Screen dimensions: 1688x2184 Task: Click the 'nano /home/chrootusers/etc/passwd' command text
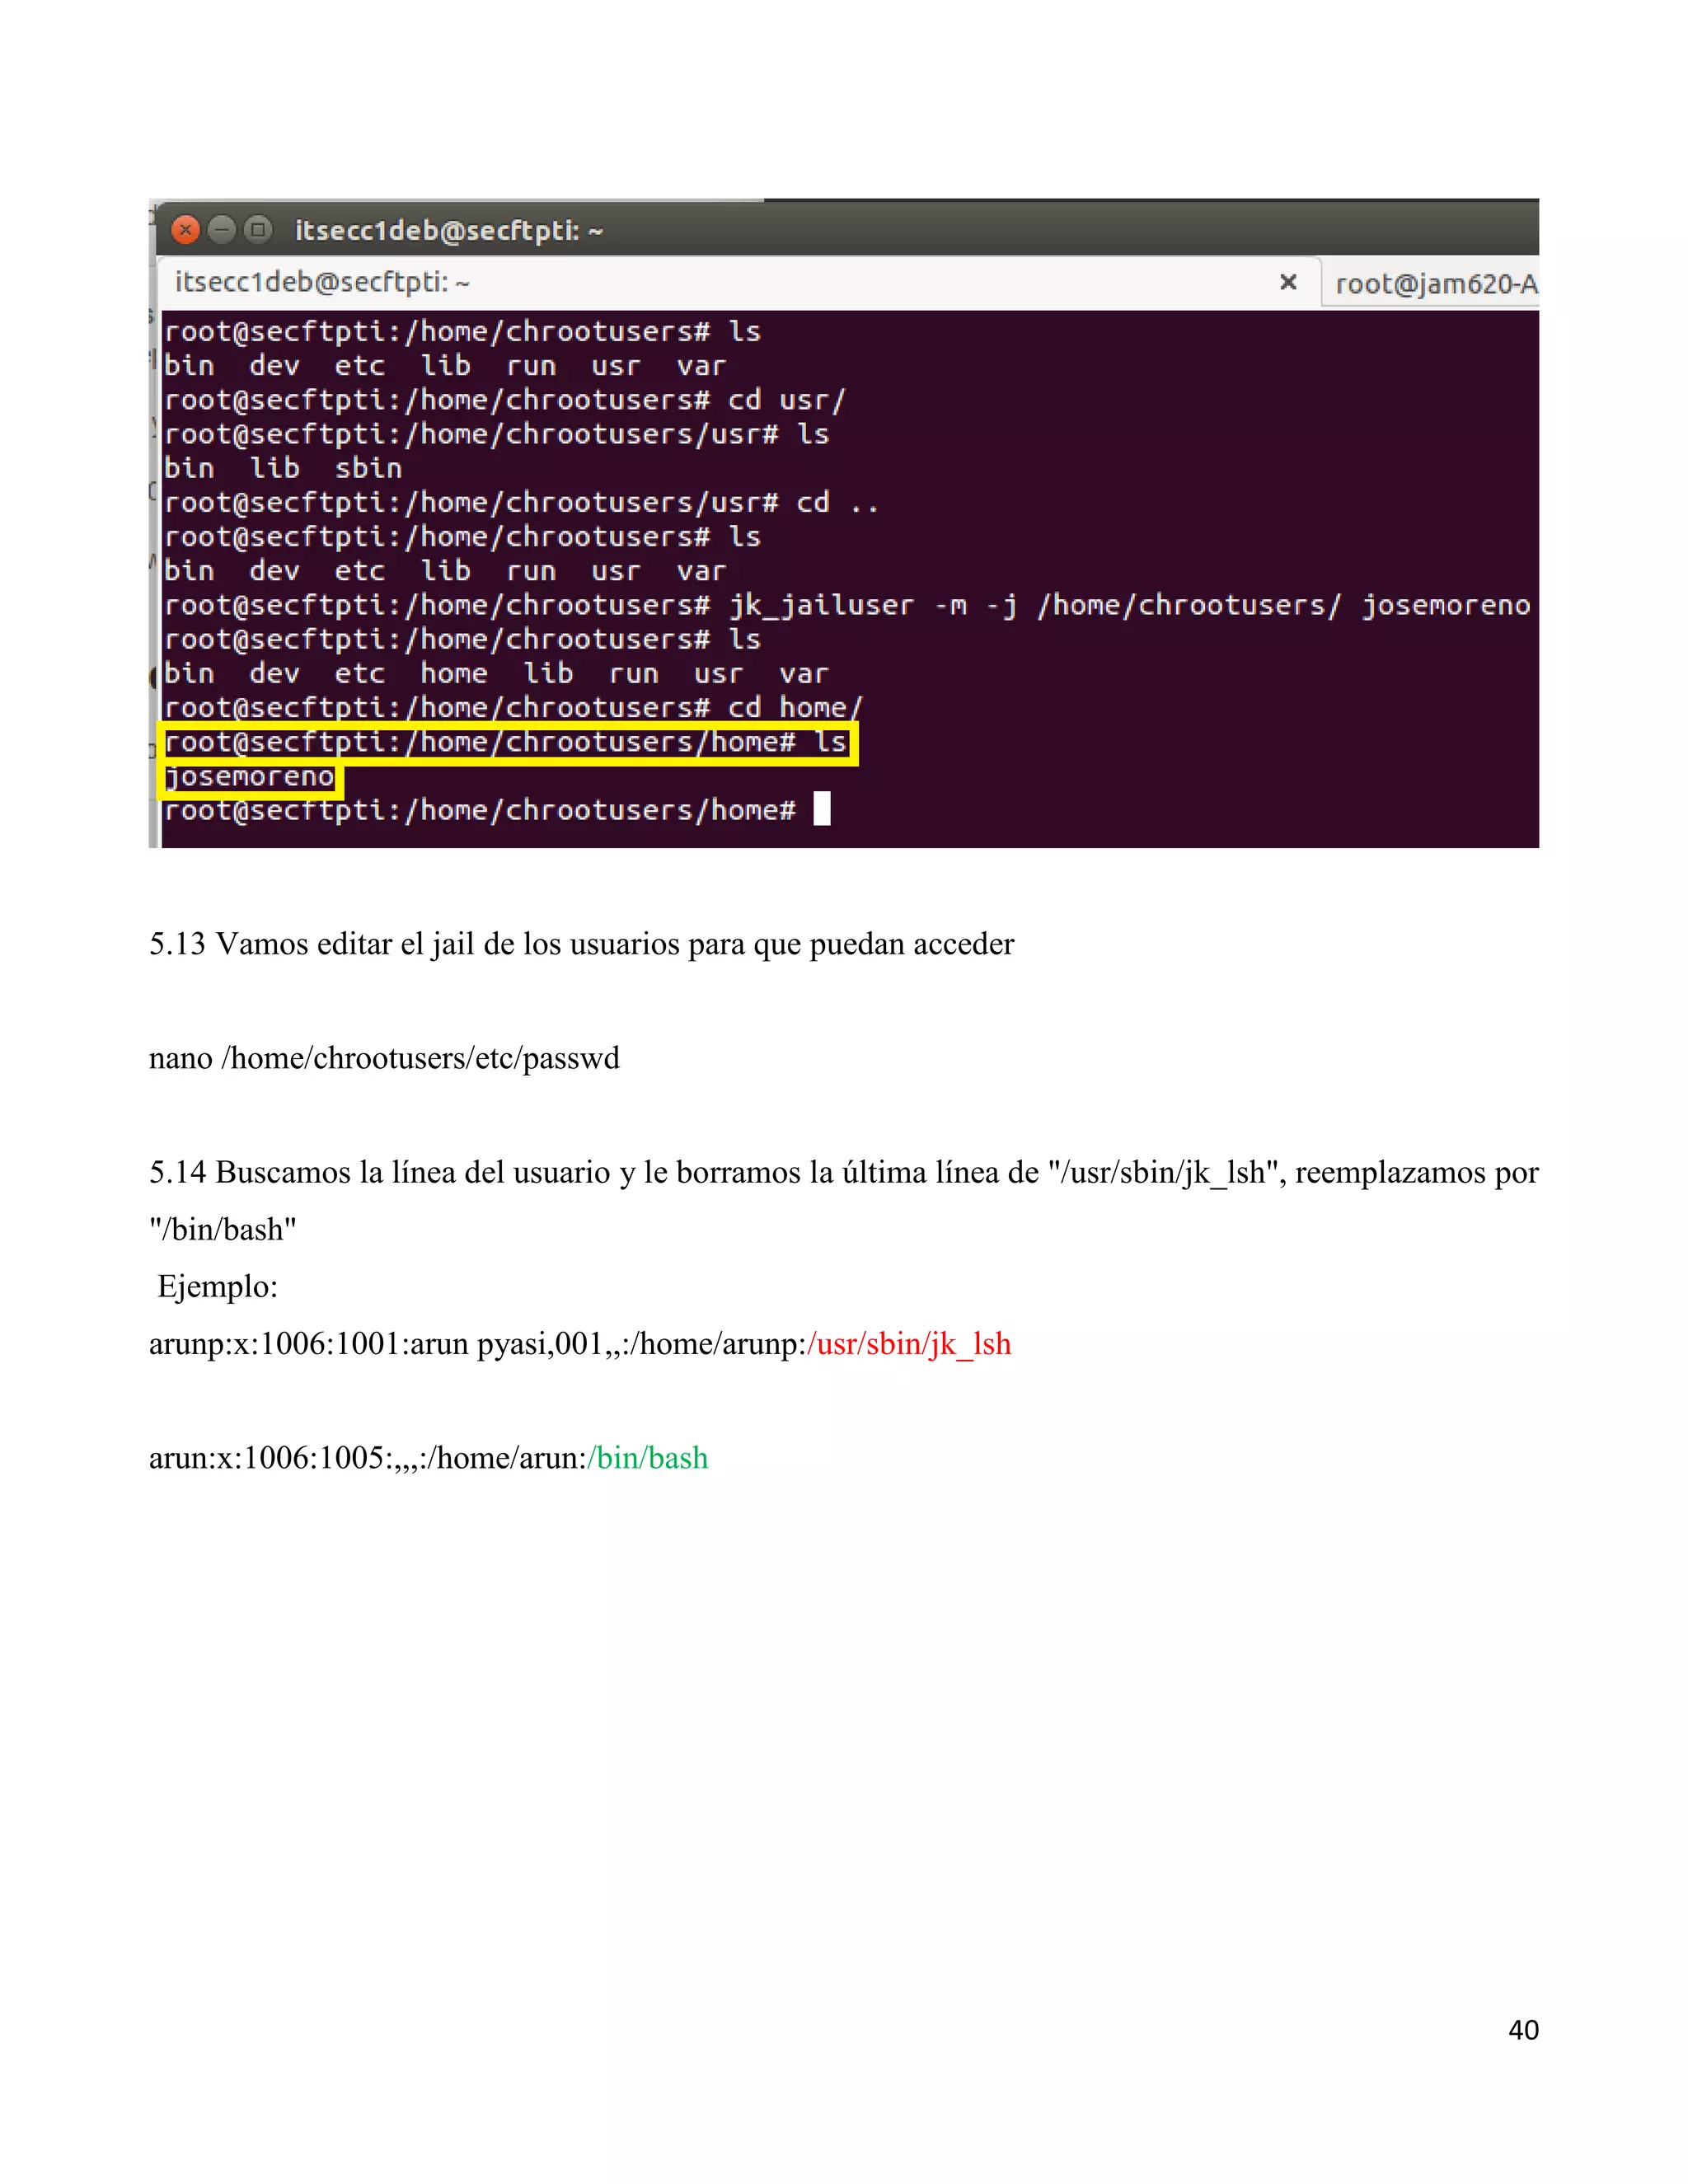point(384,1058)
